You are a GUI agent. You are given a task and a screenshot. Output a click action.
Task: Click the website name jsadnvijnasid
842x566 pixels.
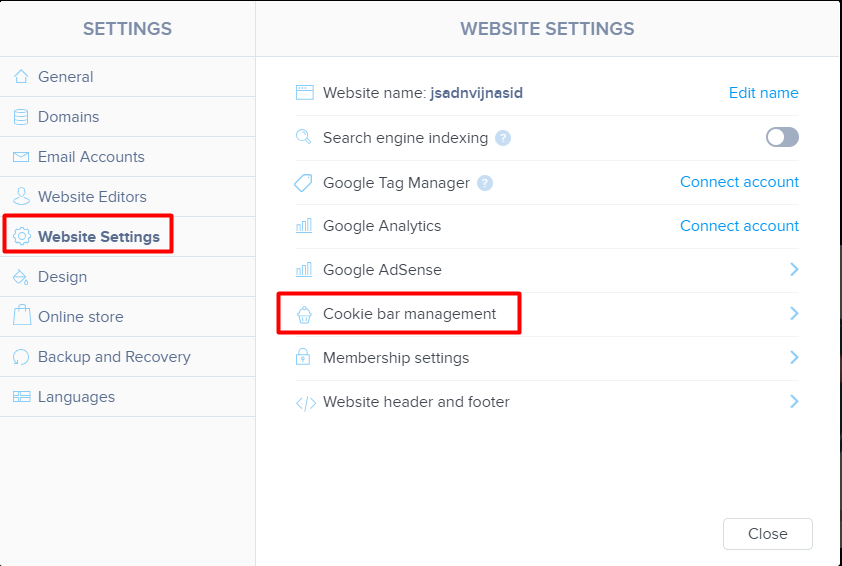[x=476, y=93]
